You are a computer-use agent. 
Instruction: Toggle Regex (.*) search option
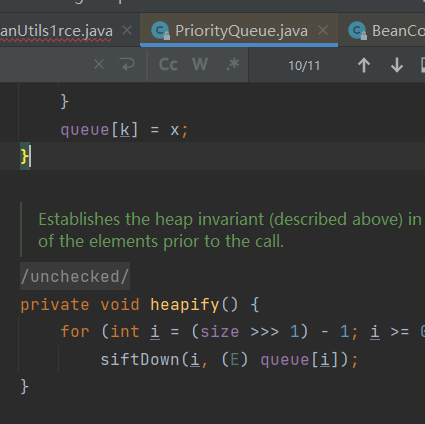(x=233, y=65)
